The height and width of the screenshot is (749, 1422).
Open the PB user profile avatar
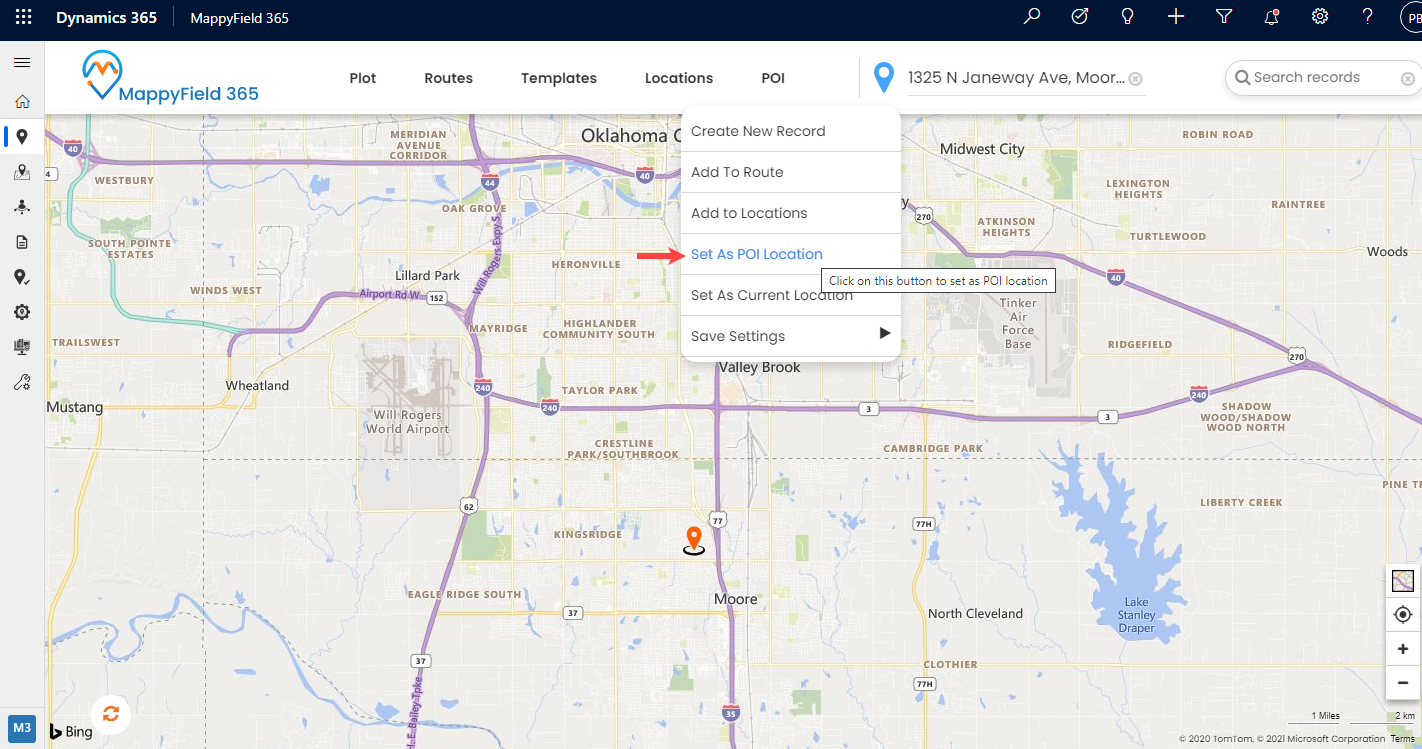(x=1411, y=18)
